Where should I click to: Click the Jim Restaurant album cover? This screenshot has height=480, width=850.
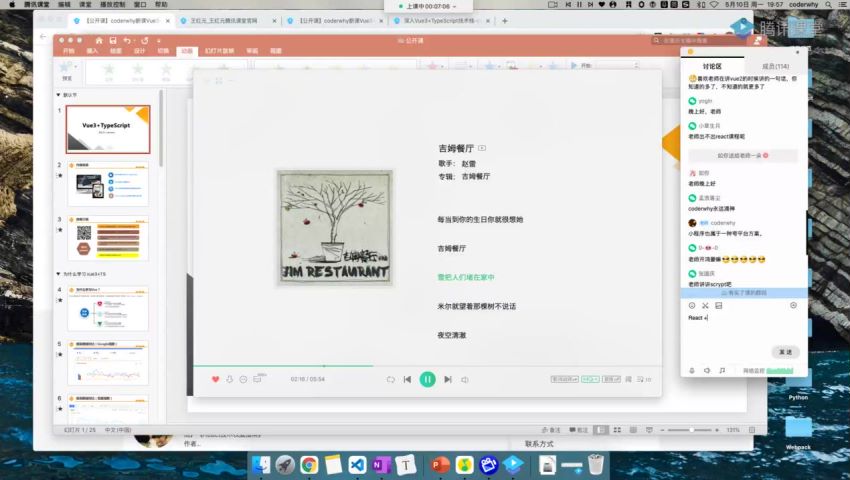pos(334,227)
